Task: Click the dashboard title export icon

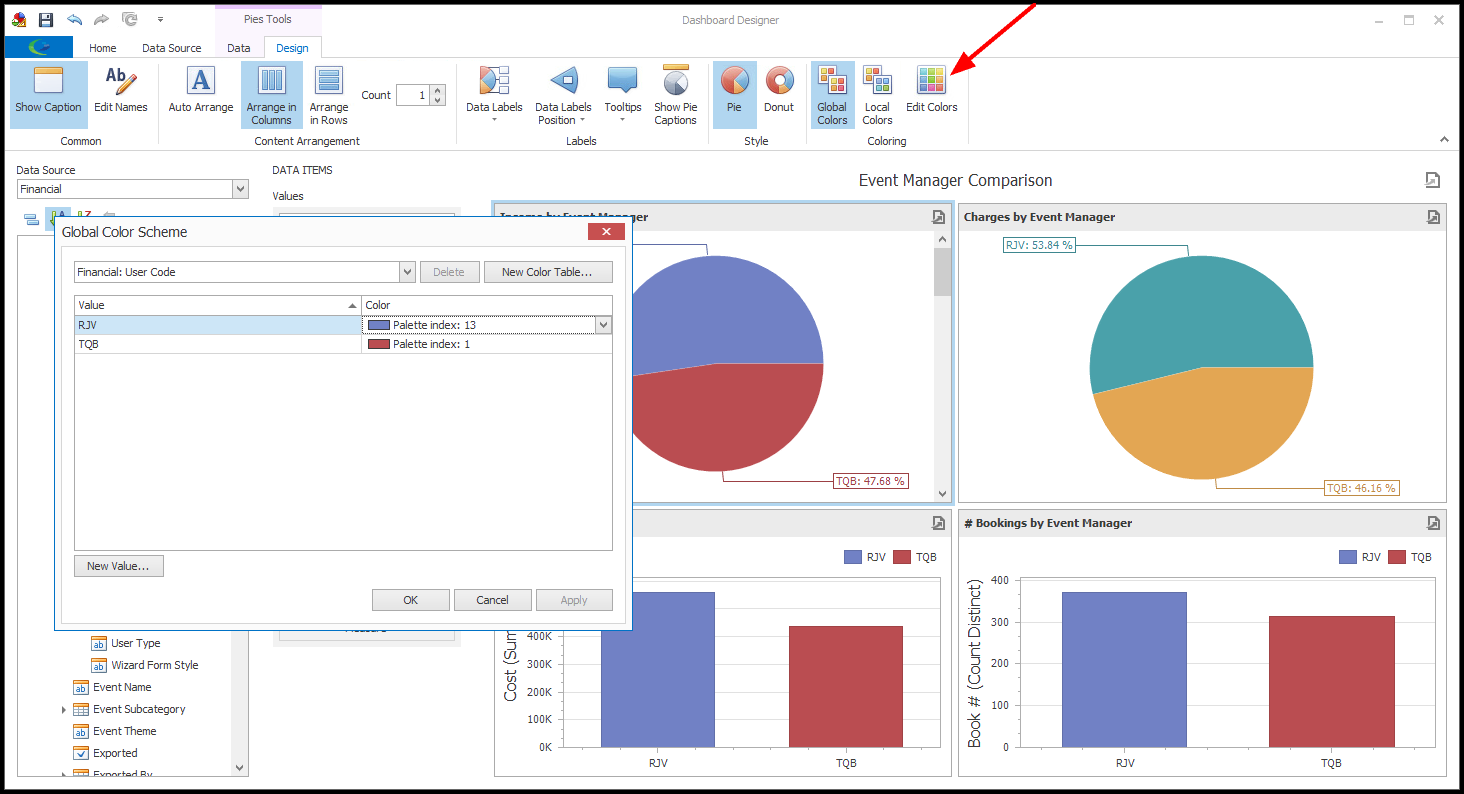Action: pyautogui.click(x=1433, y=180)
